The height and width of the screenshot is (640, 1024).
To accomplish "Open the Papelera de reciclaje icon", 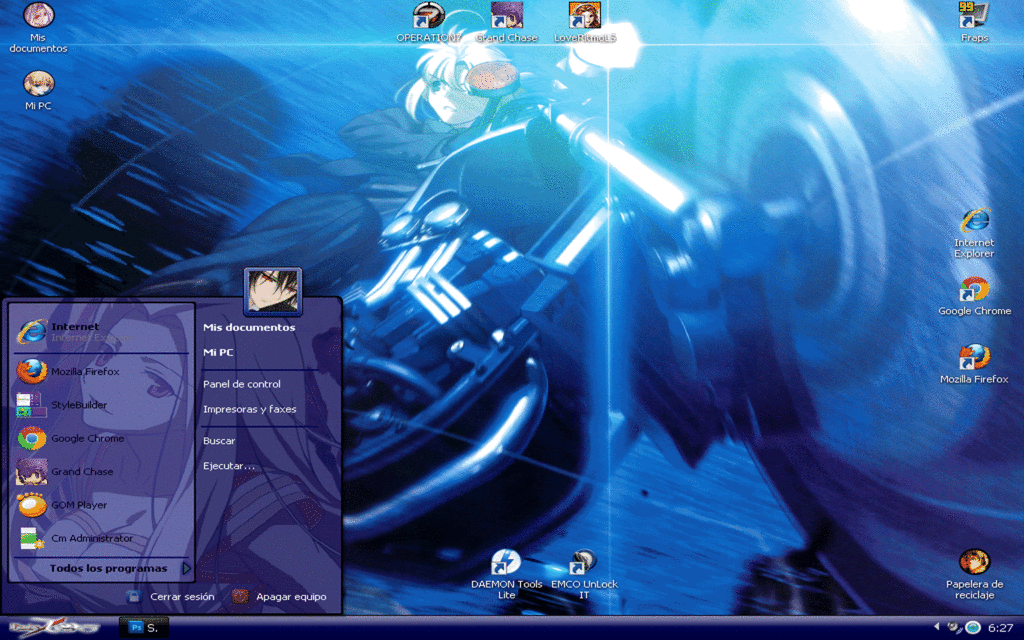I will click(974, 562).
